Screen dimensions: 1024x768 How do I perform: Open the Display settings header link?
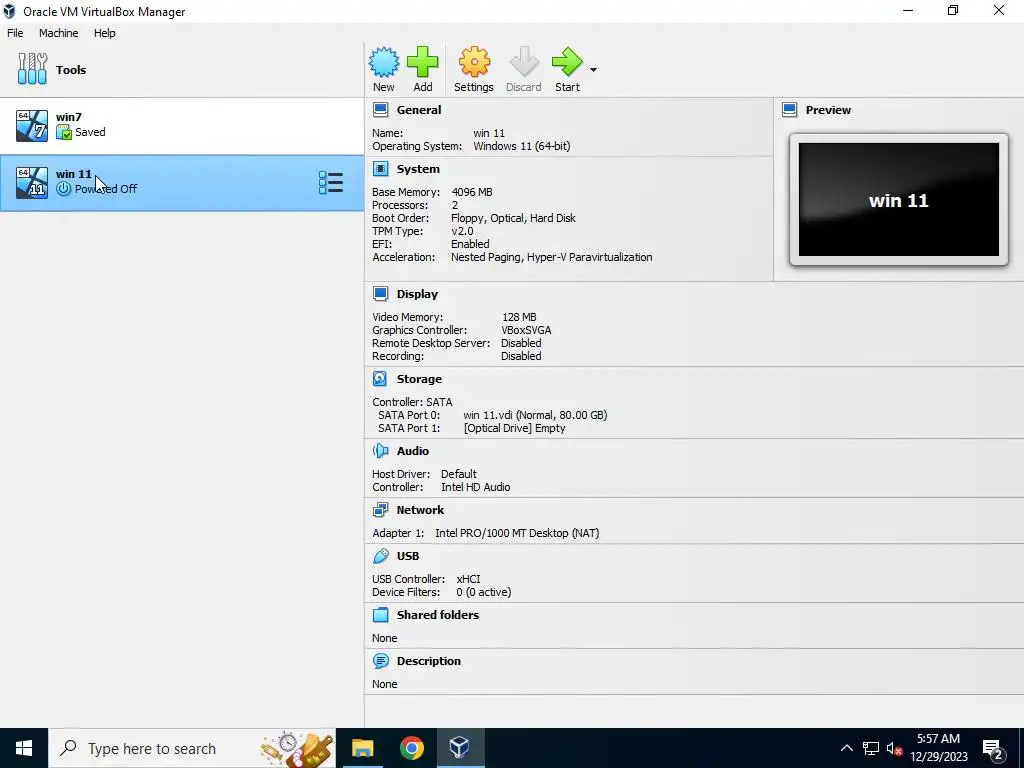point(417,294)
